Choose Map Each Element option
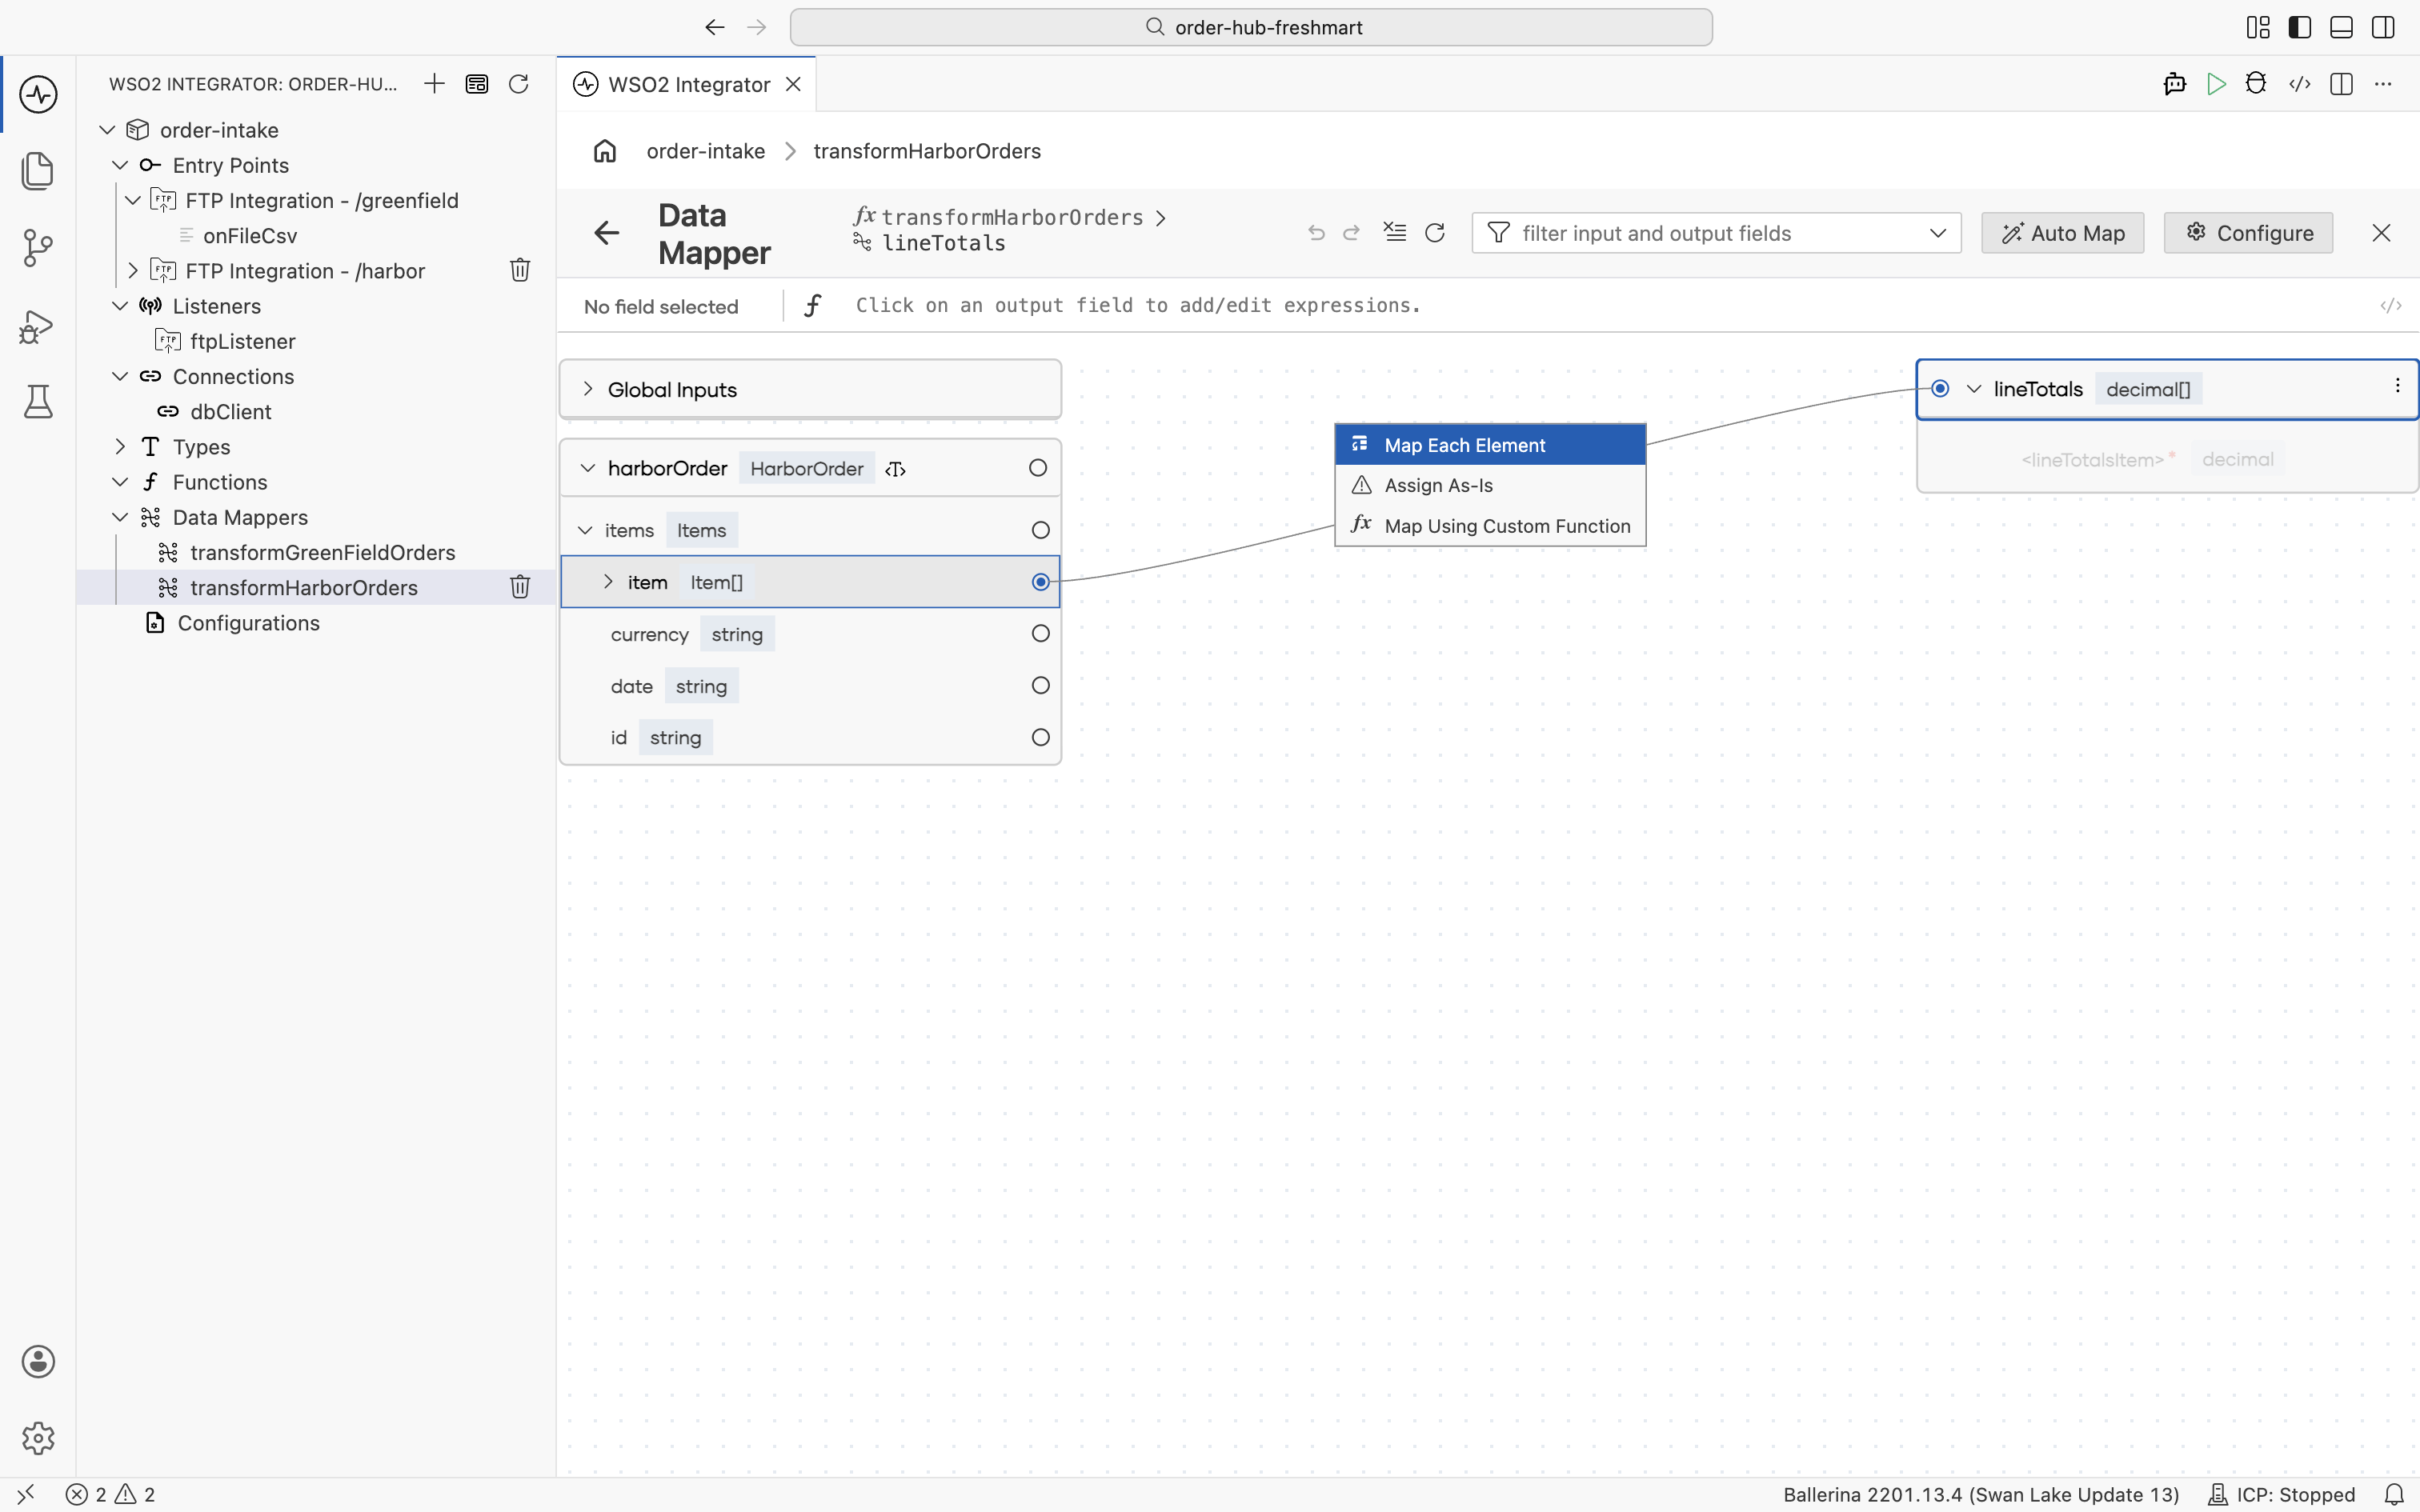The width and height of the screenshot is (2420, 1512). coord(1490,445)
